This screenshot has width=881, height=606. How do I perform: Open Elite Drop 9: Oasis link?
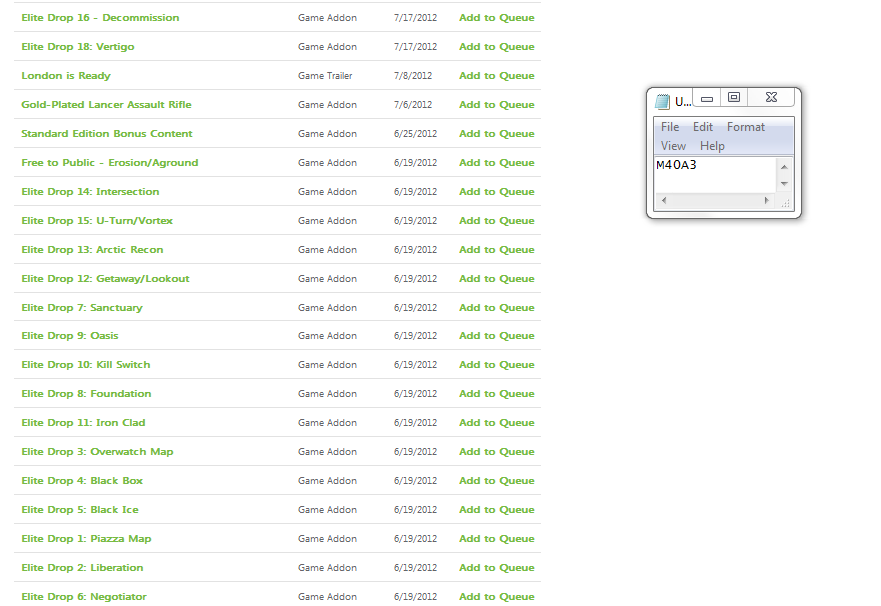point(70,336)
